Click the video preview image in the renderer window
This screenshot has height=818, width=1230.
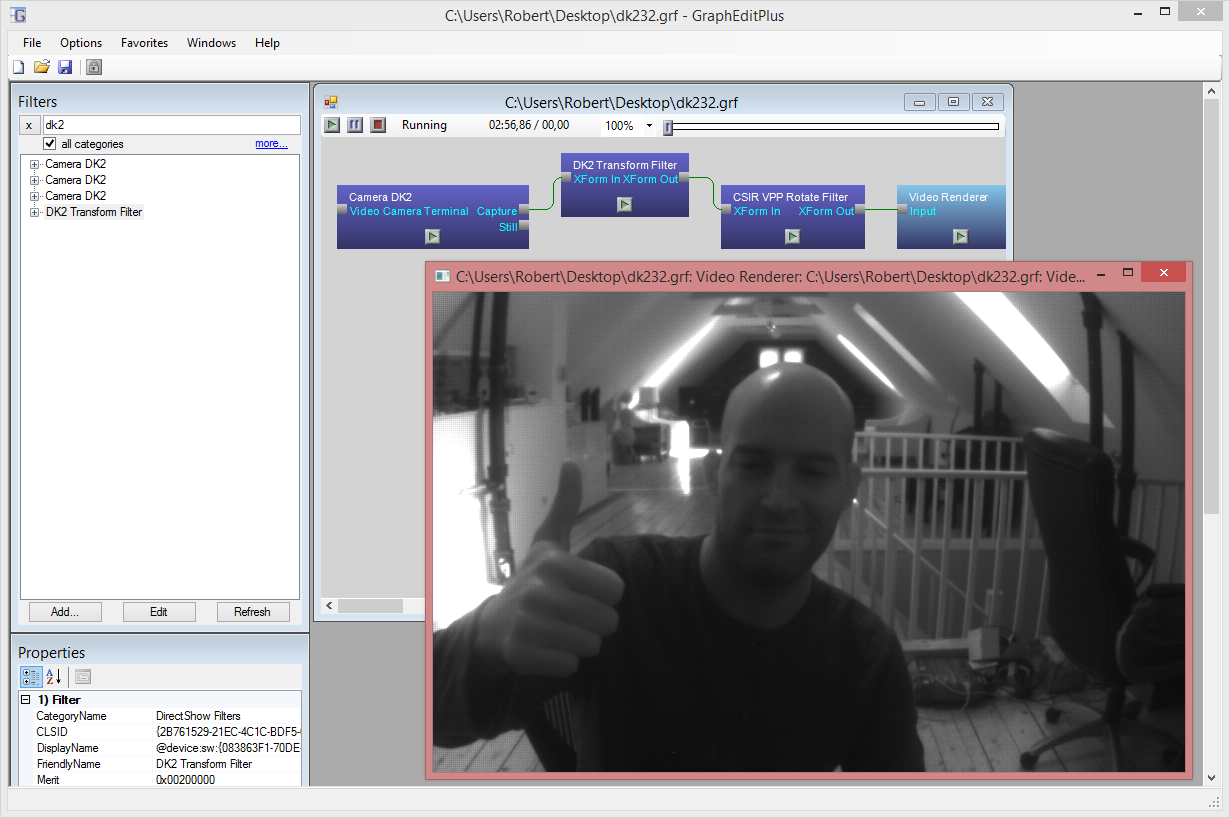808,532
